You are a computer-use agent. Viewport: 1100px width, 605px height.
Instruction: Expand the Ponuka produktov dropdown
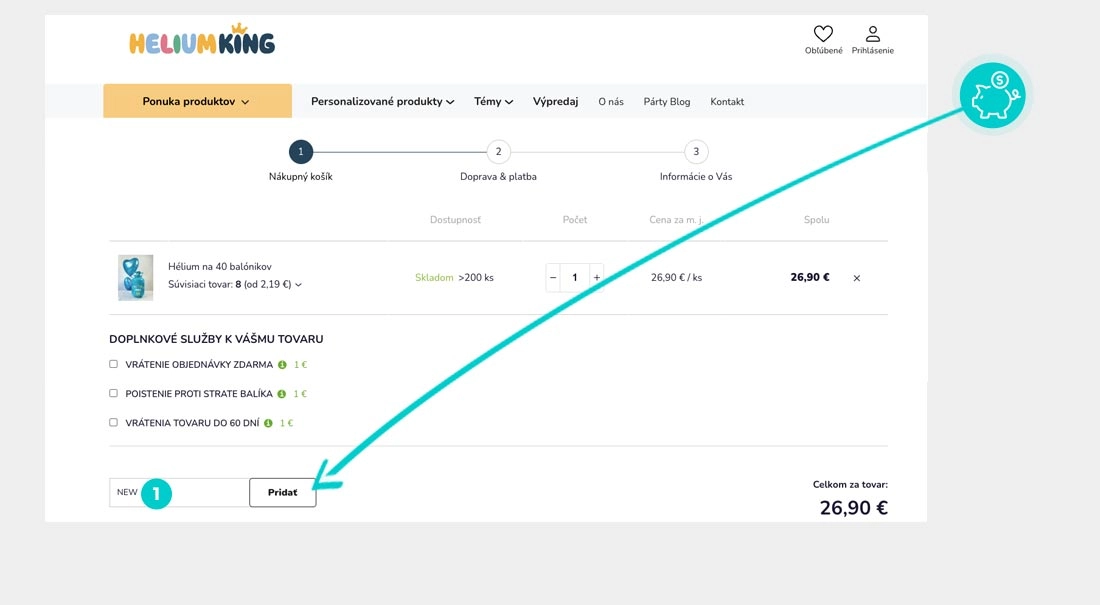pyautogui.click(x=197, y=101)
